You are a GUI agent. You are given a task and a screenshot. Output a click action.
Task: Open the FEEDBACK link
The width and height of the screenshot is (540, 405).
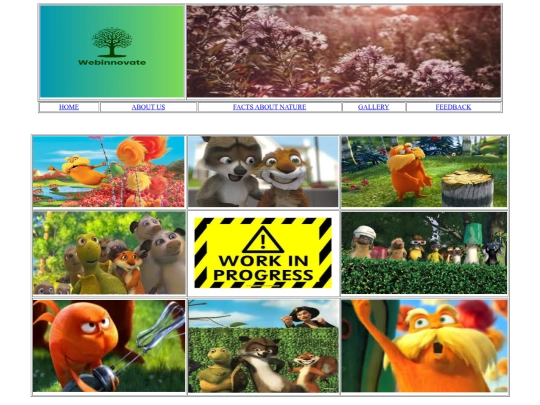pyautogui.click(x=454, y=107)
